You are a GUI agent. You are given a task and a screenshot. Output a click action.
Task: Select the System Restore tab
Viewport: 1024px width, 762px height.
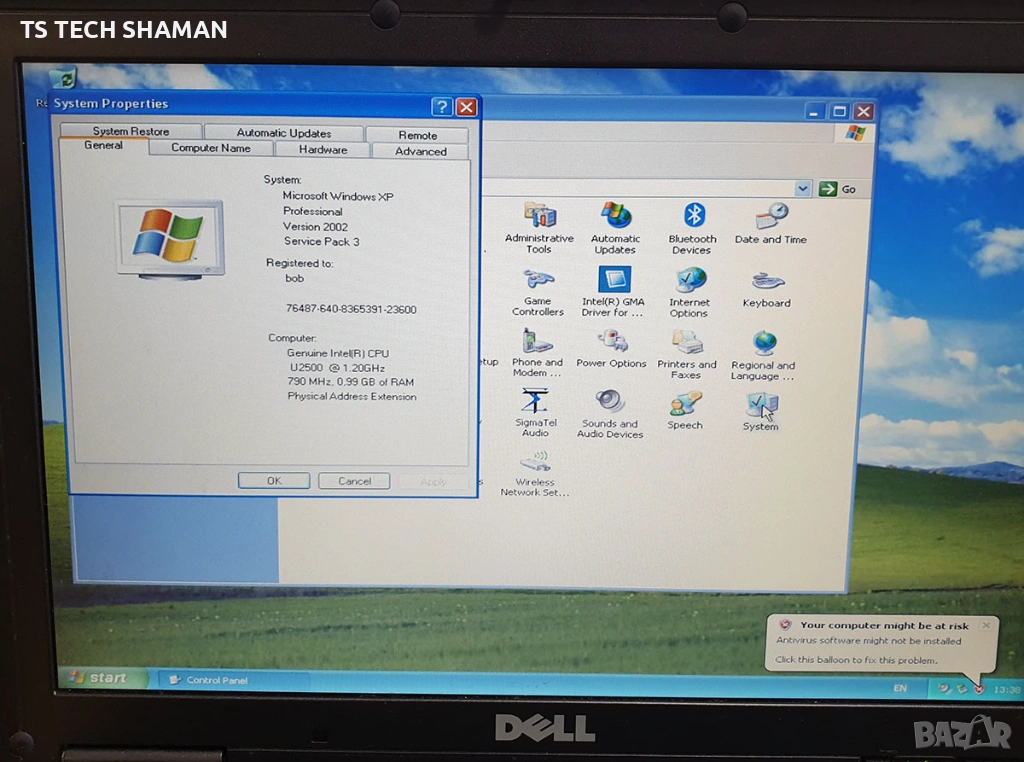tap(131, 131)
